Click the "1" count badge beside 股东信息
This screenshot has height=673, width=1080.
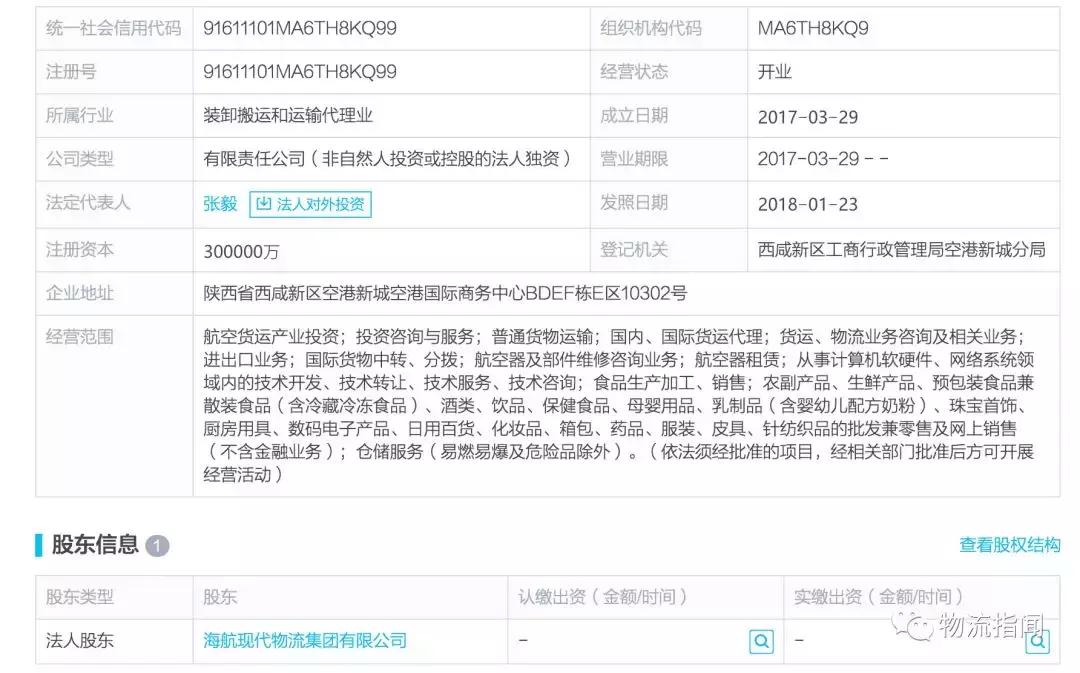(x=158, y=546)
